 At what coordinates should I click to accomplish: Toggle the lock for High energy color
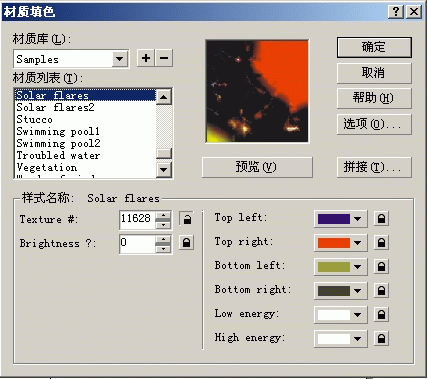381,338
